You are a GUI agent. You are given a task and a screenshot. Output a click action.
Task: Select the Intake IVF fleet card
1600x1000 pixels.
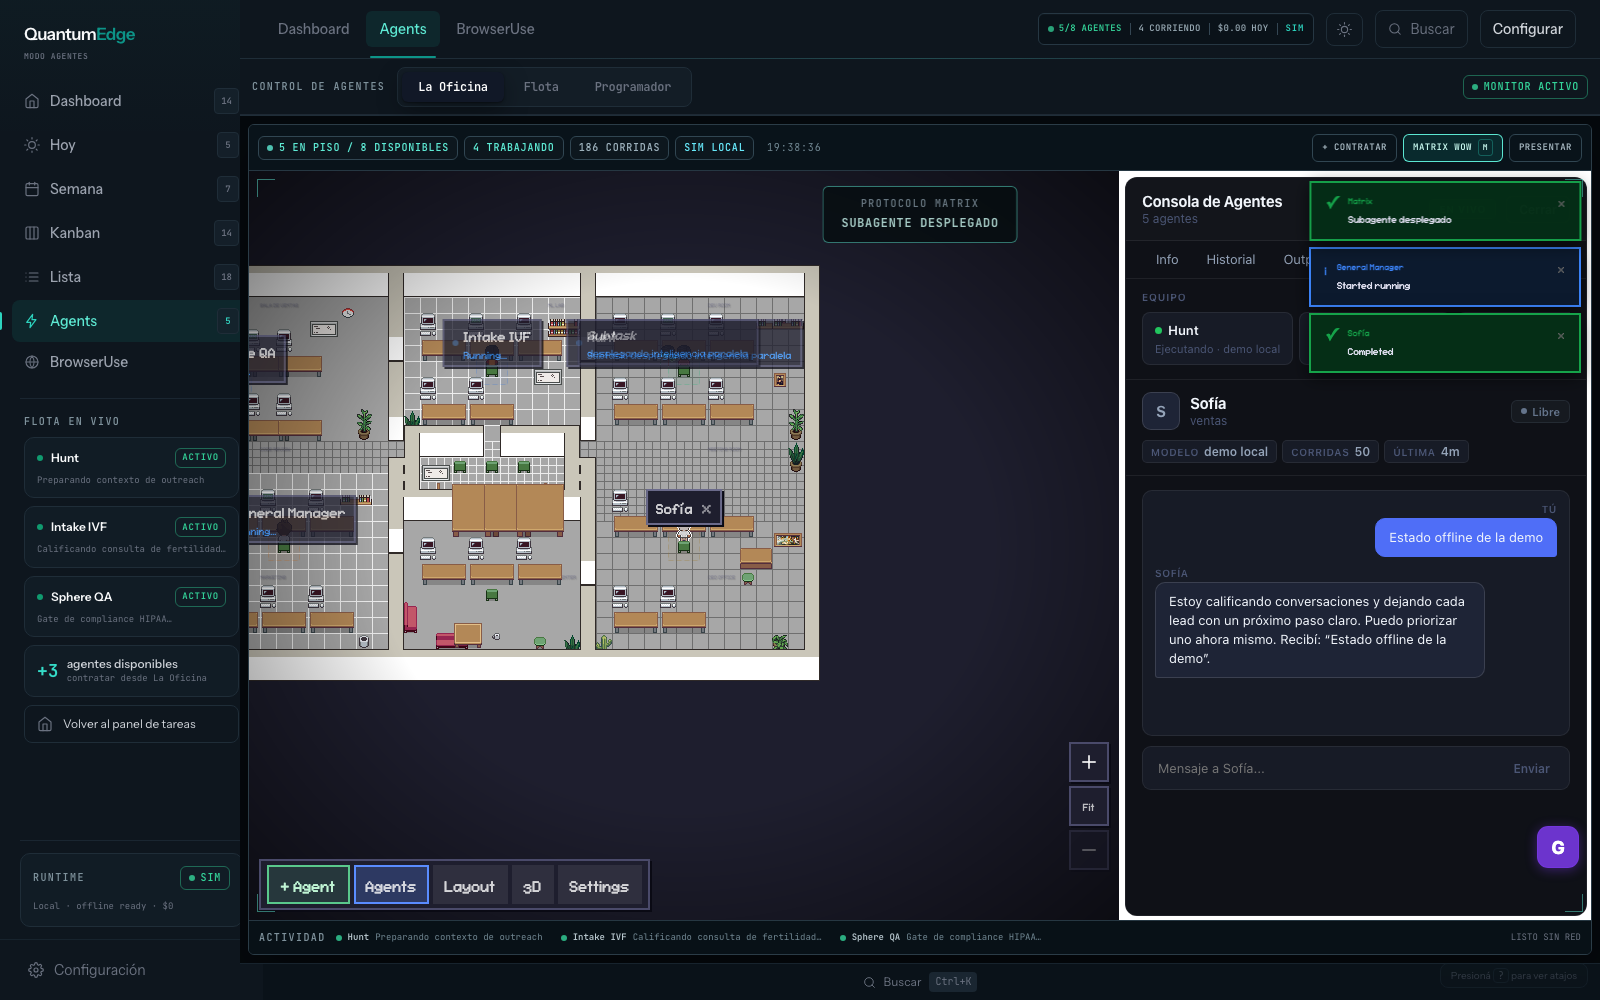click(131, 537)
